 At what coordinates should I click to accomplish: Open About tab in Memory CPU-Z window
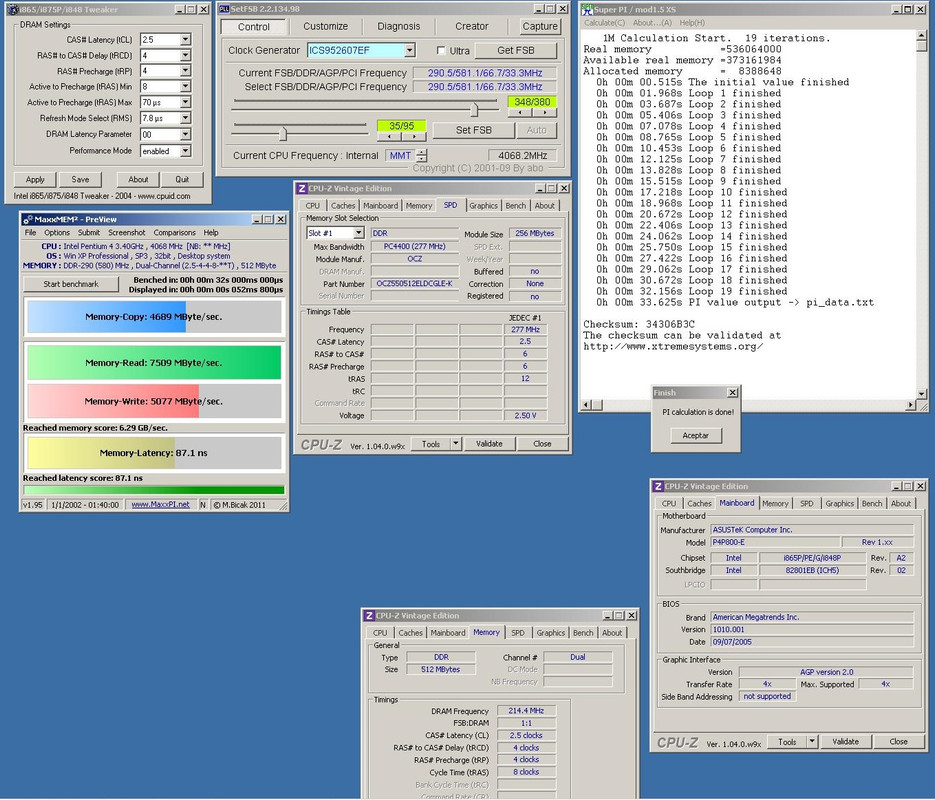coord(612,633)
